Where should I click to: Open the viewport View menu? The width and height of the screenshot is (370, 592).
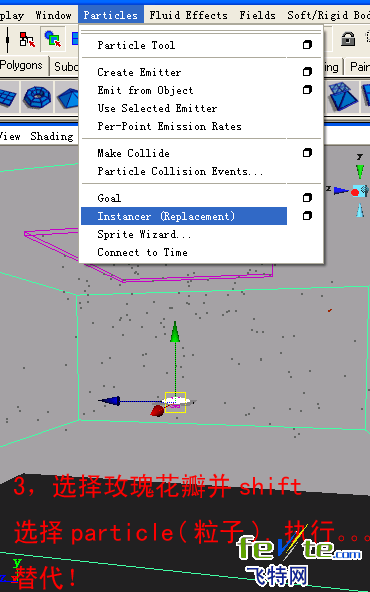point(10,136)
